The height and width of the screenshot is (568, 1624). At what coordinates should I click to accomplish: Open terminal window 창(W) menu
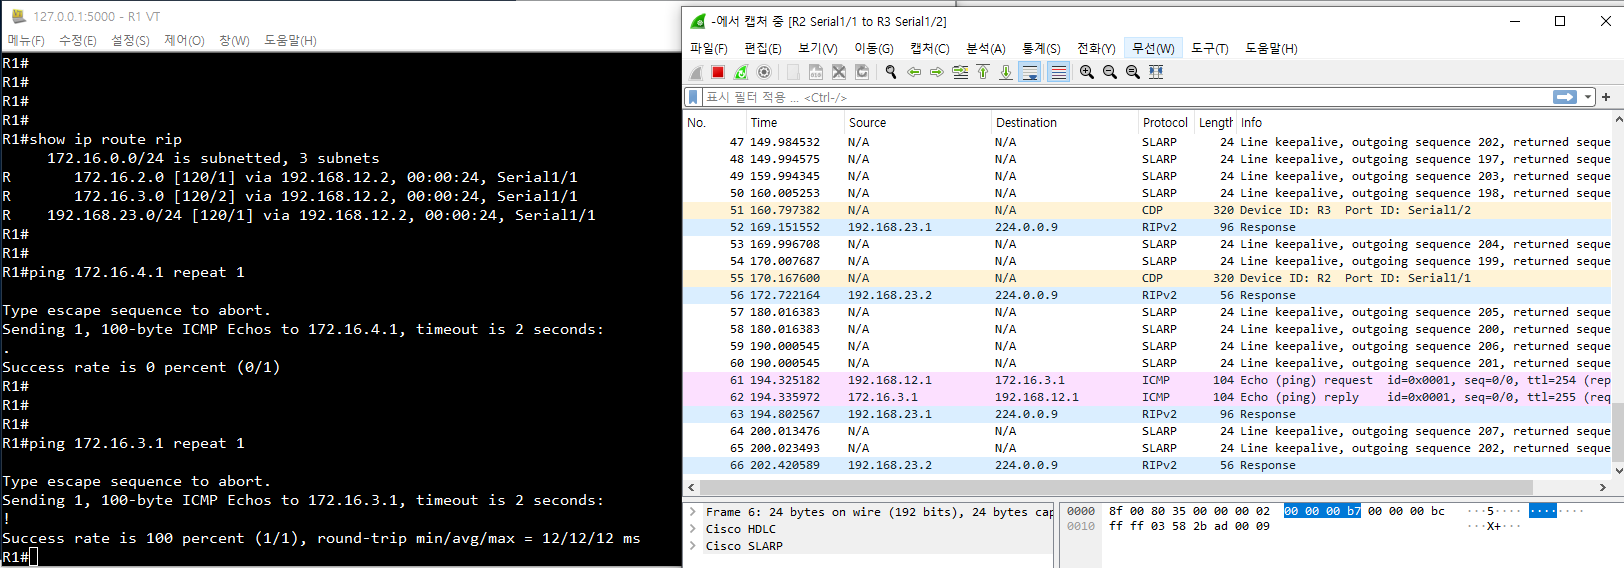(234, 40)
